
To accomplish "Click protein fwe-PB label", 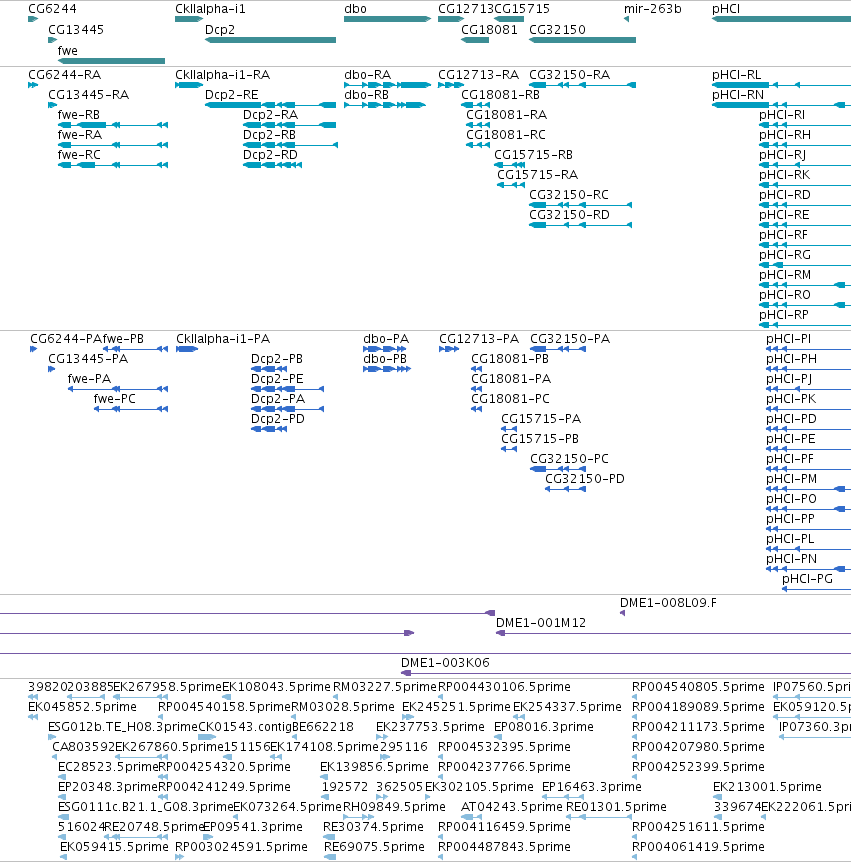I will (123, 339).
